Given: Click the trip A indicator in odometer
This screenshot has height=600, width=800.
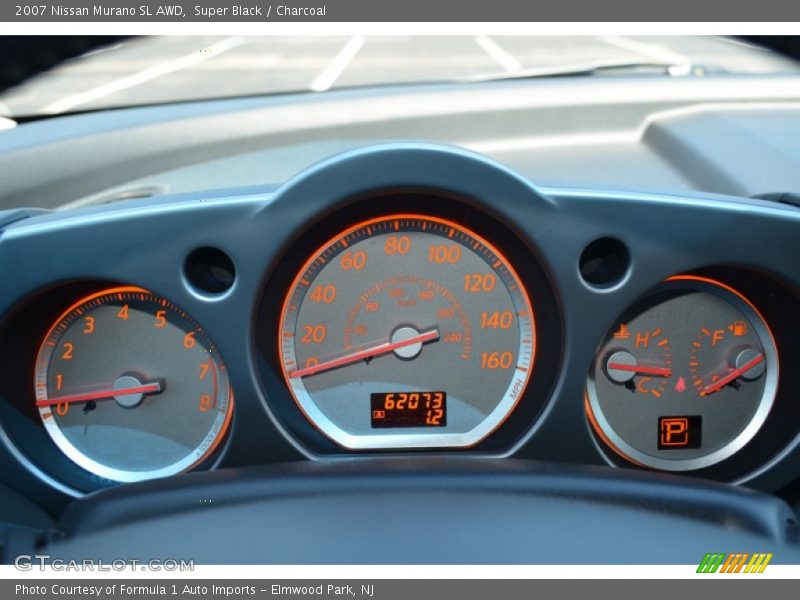Looking at the screenshot, I should pyautogui.click(x=379, y=414).
